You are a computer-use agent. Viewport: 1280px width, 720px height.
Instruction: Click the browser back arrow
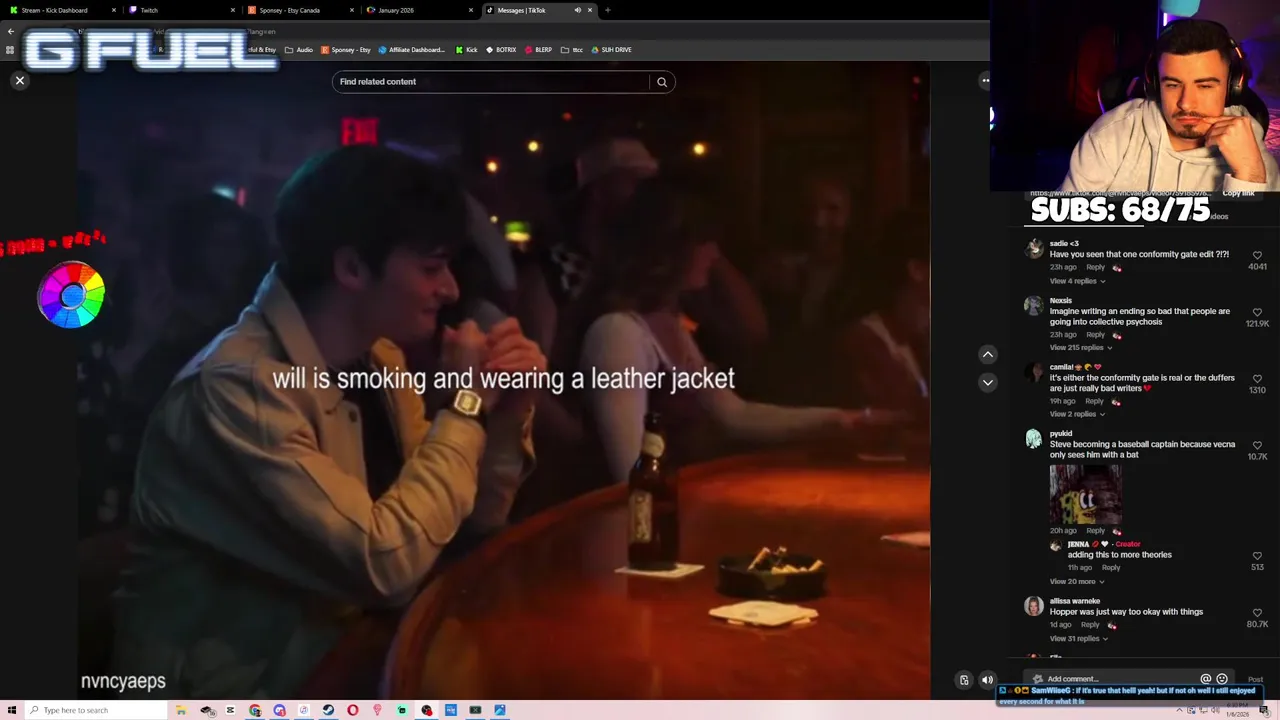pyautogui.click(x=10, y=31)
